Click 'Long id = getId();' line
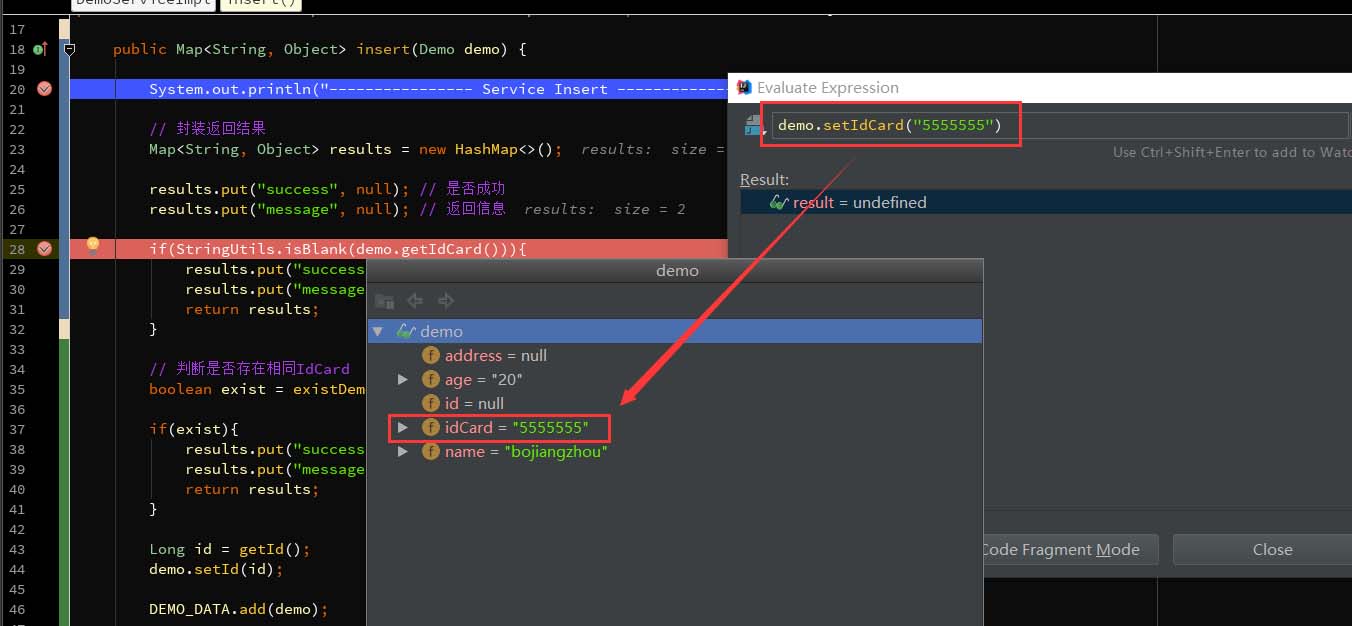 [x=230, y=549]
